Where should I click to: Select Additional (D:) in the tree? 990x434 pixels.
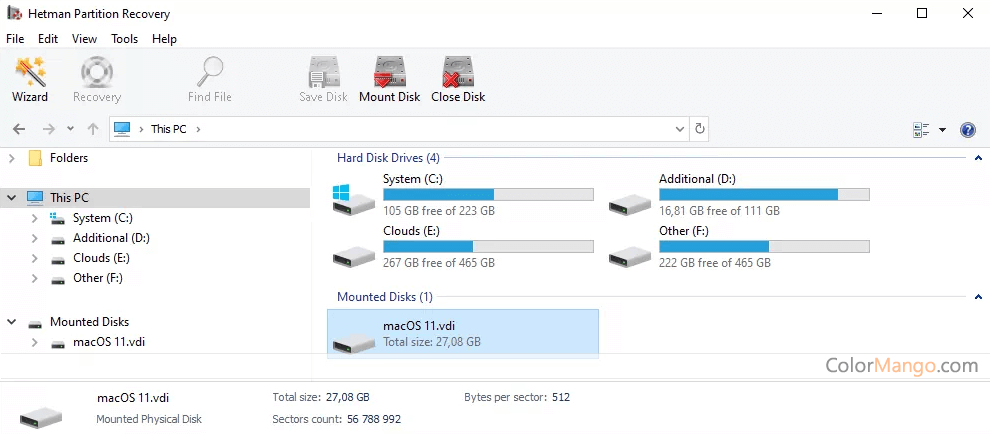click(x=111, y=238)
